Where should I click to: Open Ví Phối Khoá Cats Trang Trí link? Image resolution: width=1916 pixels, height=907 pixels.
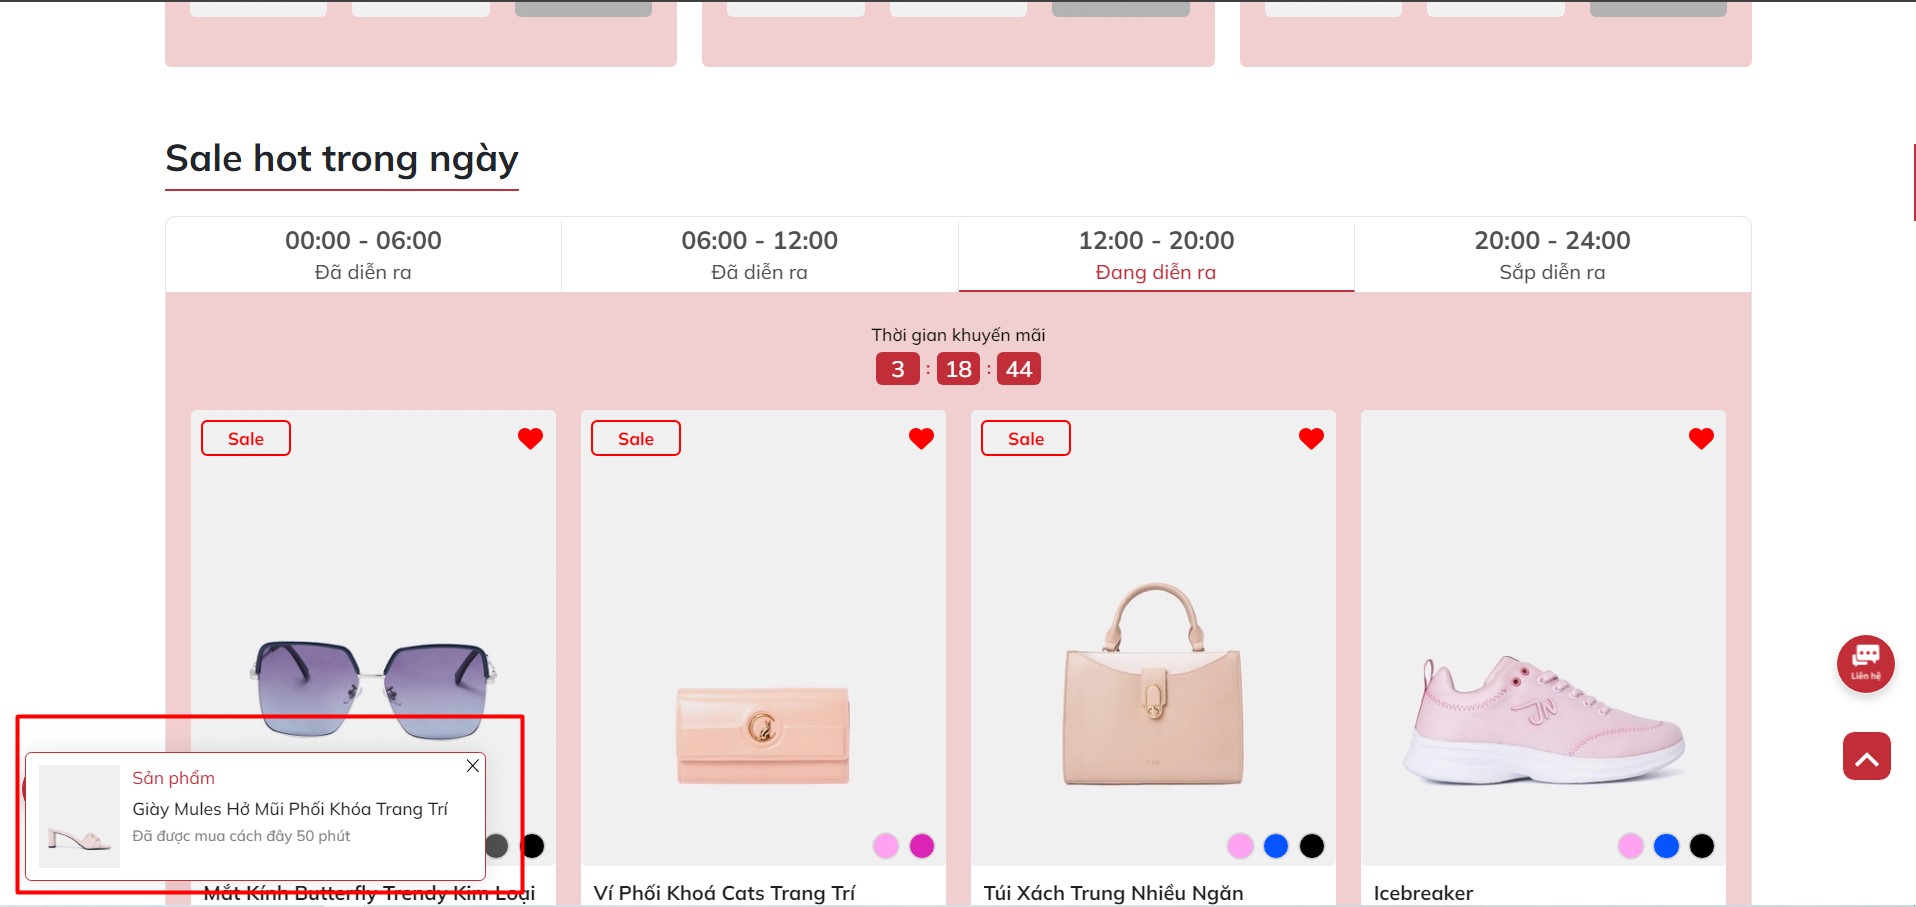point(724,893)
